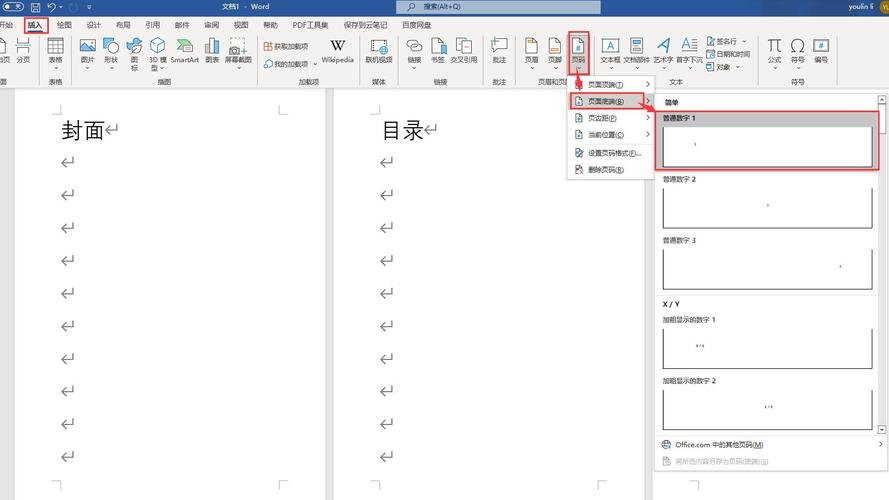Toggle the AutoSave switch in title bar
889x500 pixels.
point(13,7)
